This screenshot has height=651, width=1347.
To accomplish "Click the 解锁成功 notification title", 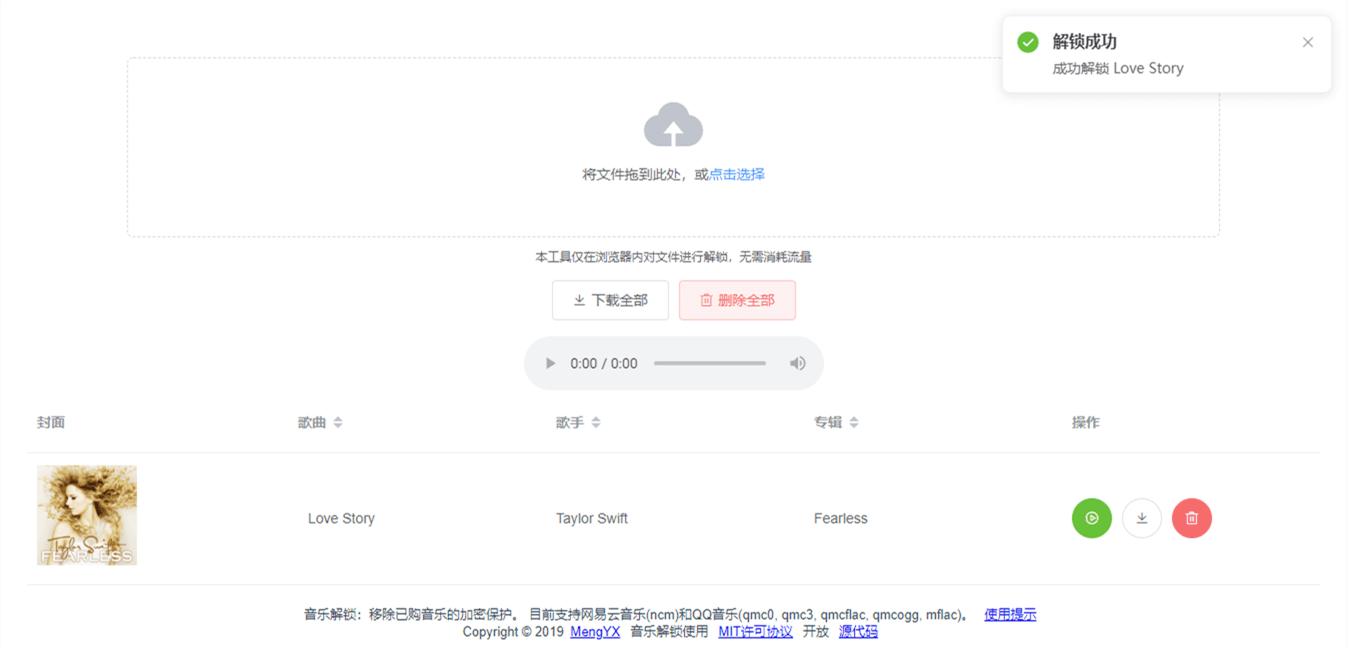I will click(x=1085, y=42).
